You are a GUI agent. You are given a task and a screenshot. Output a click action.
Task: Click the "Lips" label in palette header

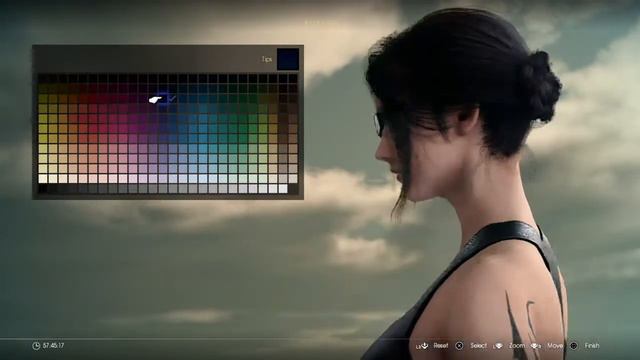coord(267,60)
